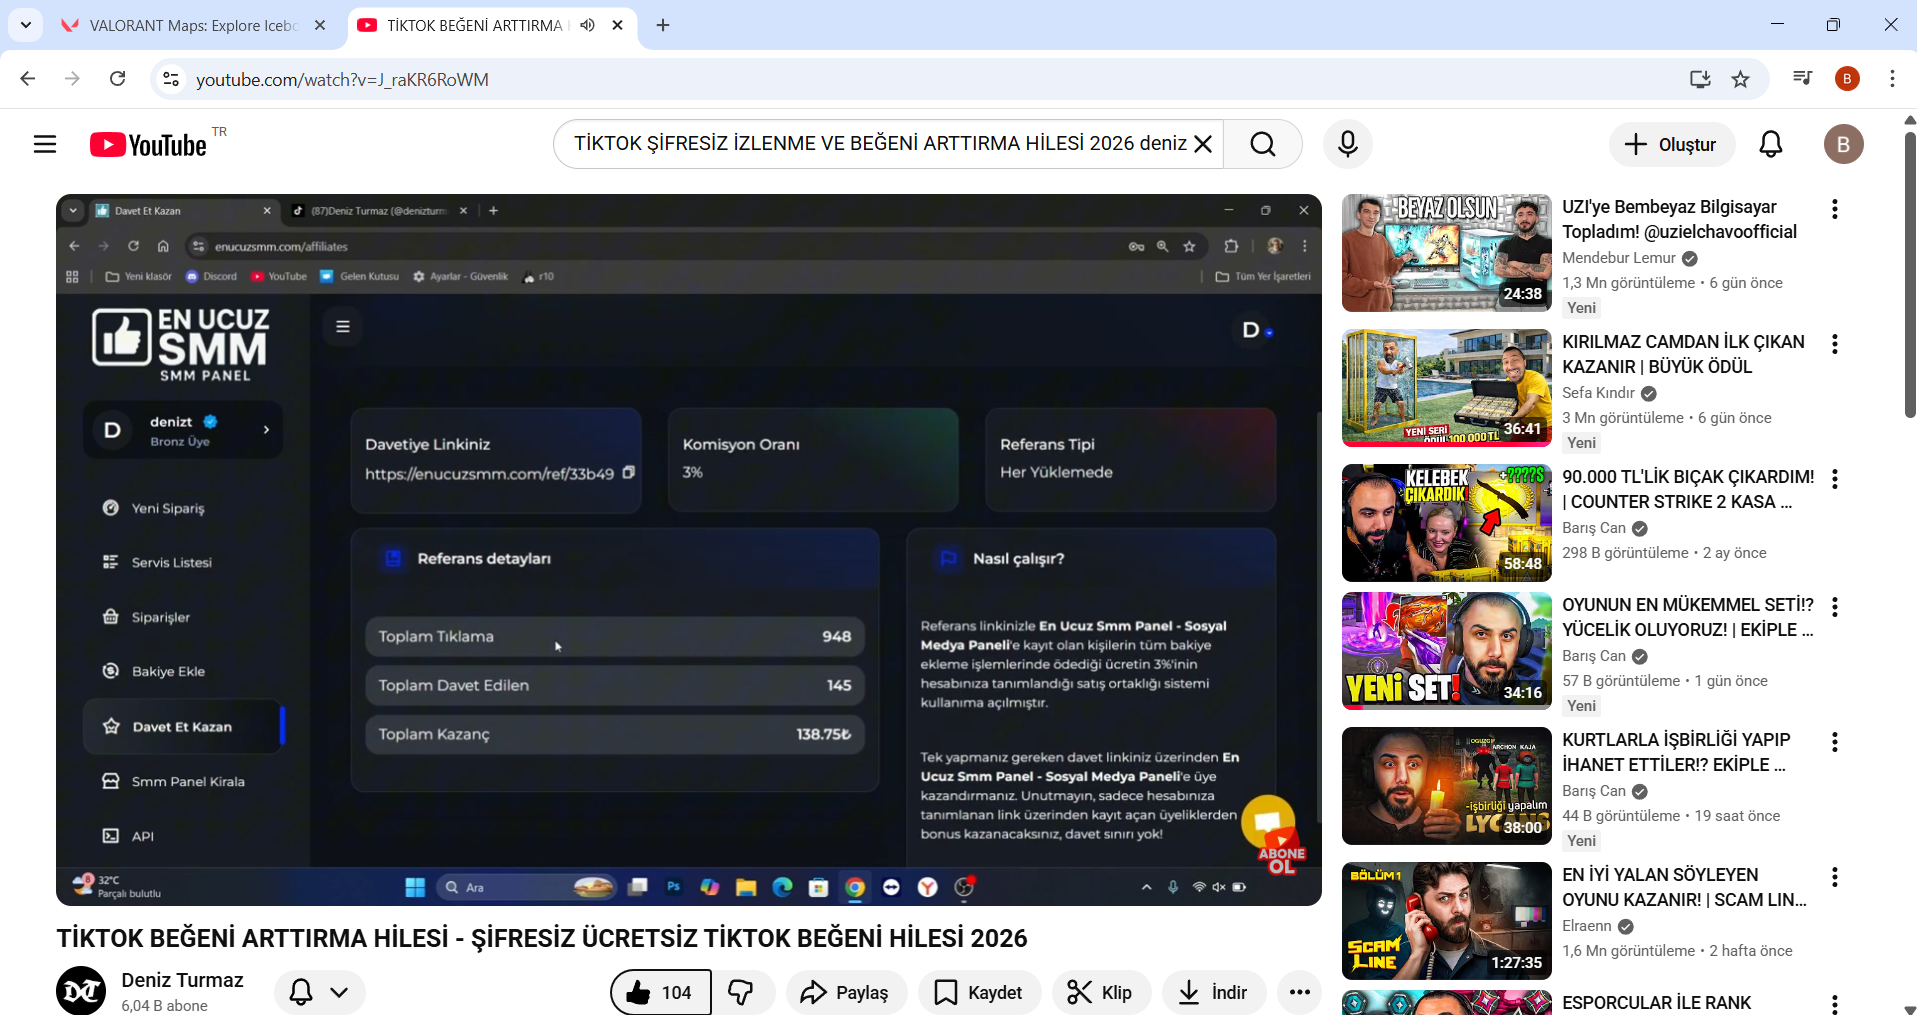Open Elraenn channel link
1917x1015 pixels.
pyautogui.click(x=1586, y=926)
